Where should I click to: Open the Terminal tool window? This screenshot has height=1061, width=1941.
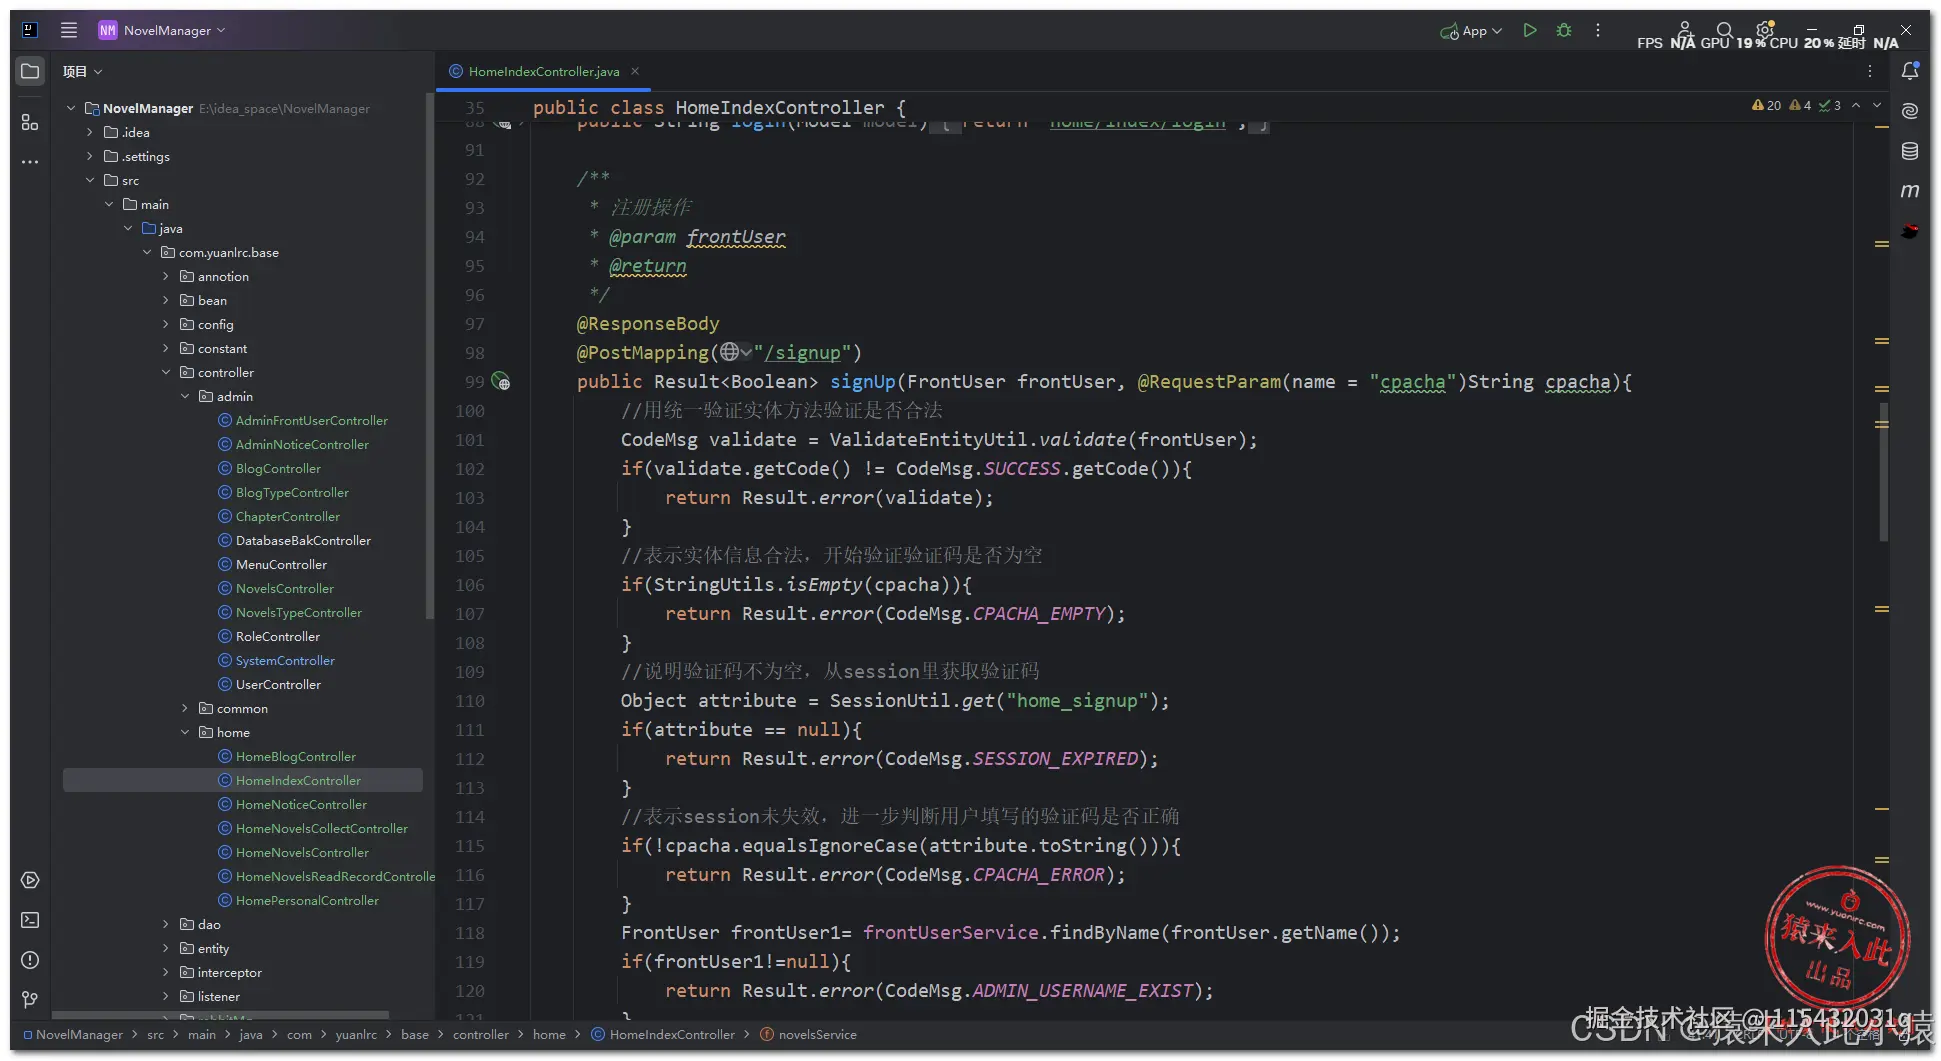(x=30, y=920)
